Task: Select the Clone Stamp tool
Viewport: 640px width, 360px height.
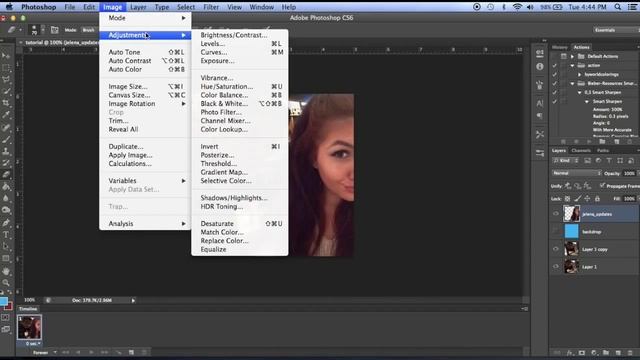Action: tap(6, 151)
